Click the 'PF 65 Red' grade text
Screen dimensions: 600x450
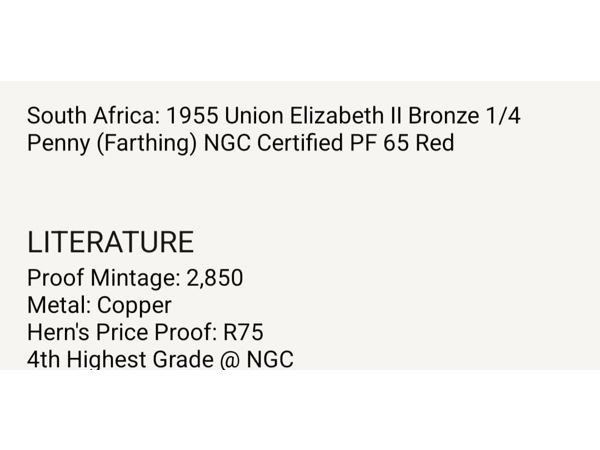pyautogui.click(x=402, y=143)
